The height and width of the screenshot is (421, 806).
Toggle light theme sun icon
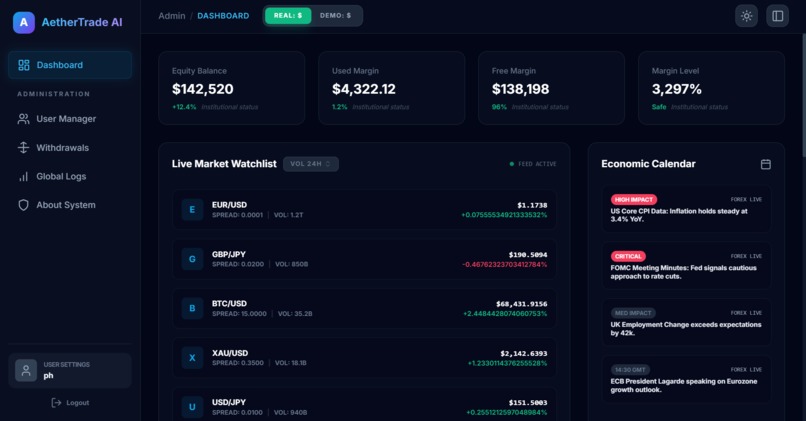coord(746,16)
